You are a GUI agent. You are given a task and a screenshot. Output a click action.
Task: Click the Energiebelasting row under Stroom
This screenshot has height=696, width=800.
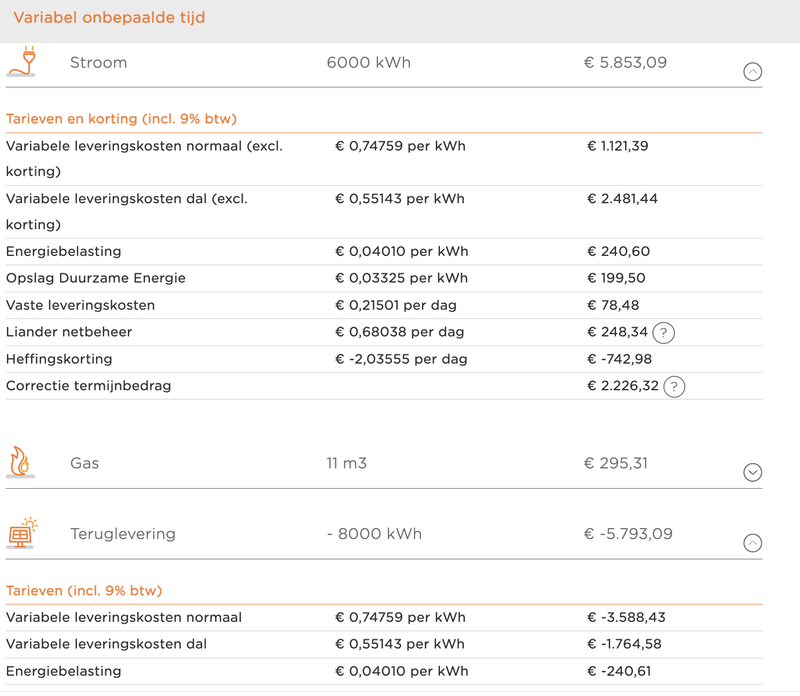tap(64, 252)
